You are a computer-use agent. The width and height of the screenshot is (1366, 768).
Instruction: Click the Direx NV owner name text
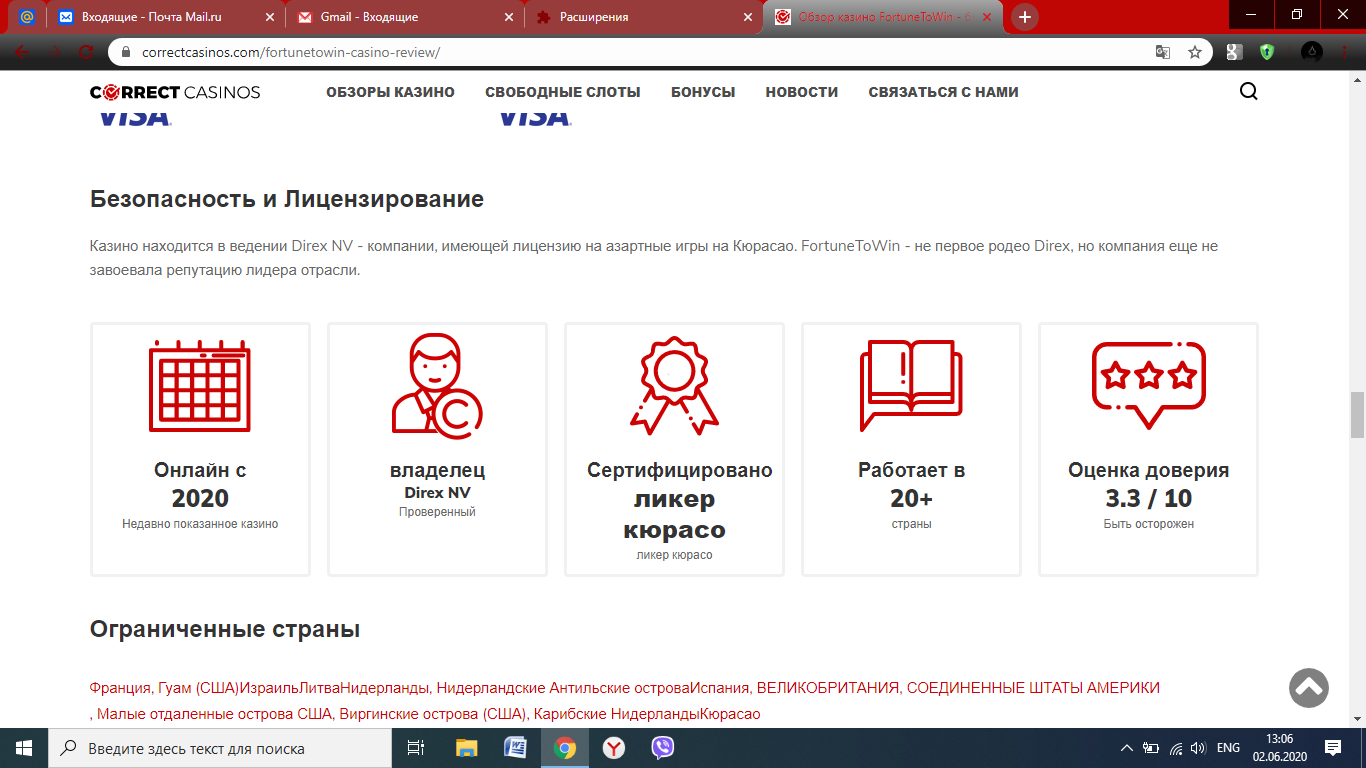[x=437, y=493]
